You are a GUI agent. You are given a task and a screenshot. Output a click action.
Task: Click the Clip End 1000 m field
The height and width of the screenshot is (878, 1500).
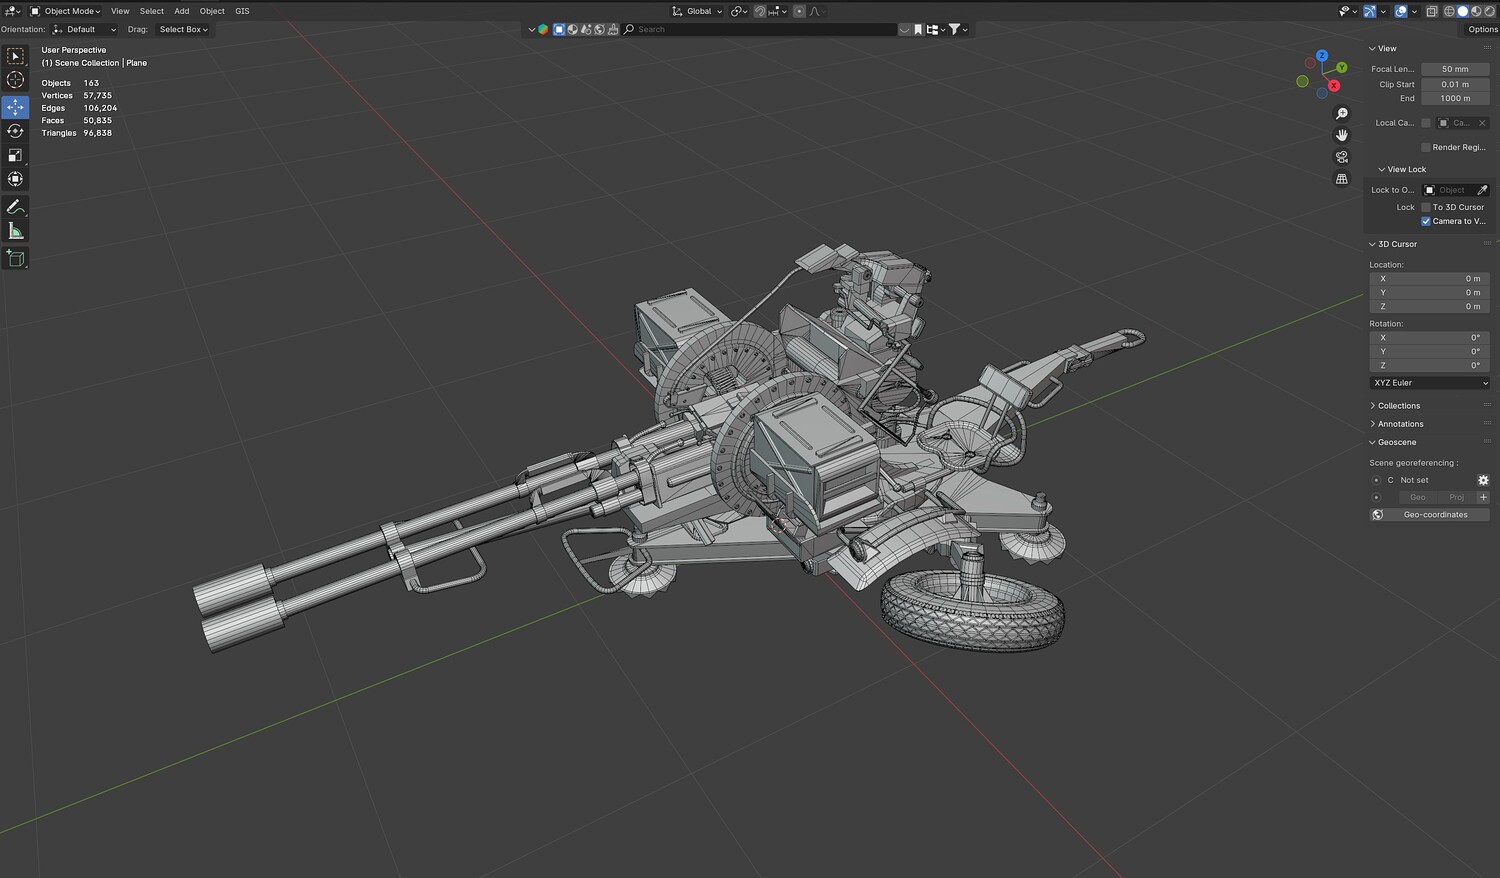1455,98
